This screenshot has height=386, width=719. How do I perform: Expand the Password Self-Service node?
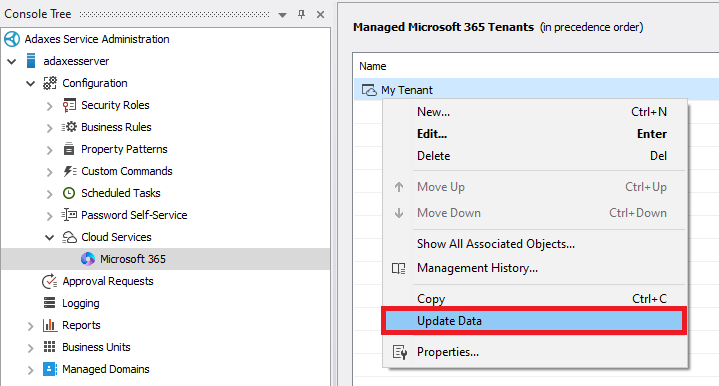tap(50, 216)
